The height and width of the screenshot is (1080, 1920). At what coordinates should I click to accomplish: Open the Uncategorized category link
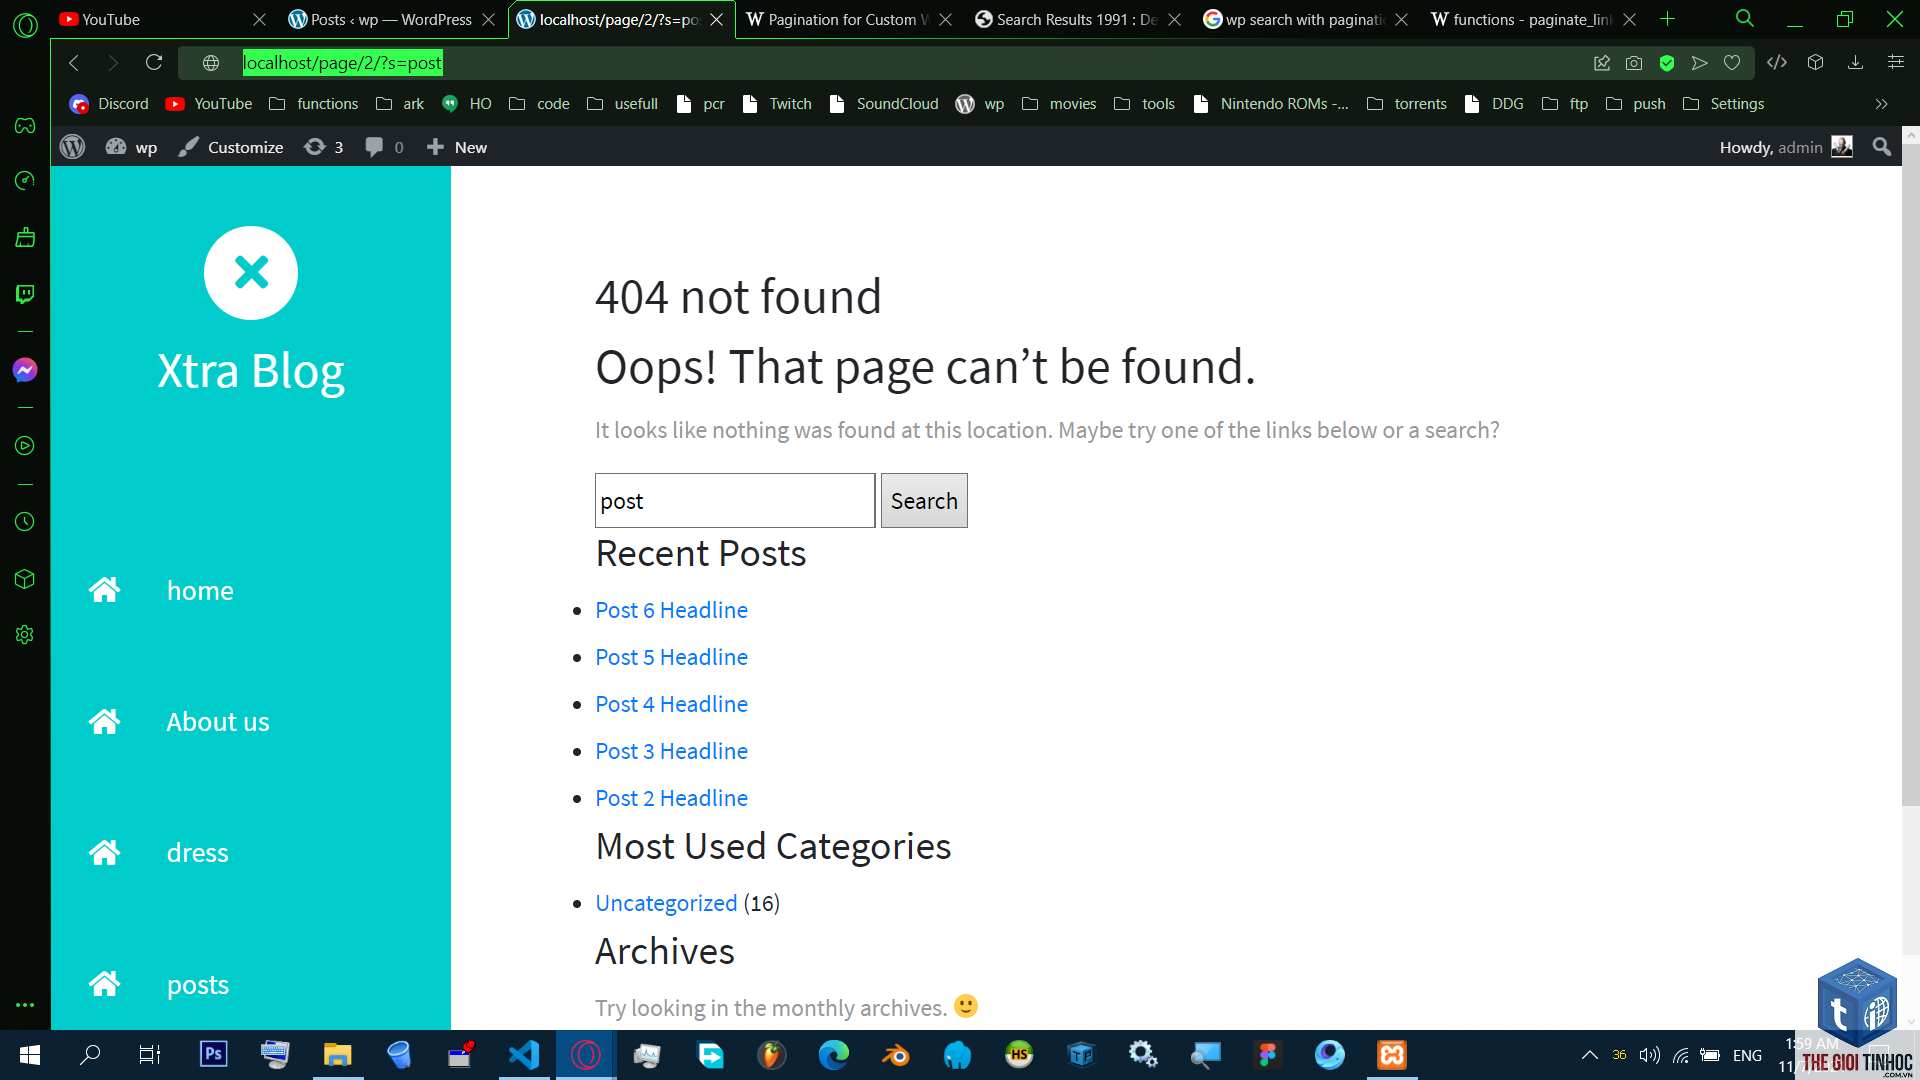point(666,903)
